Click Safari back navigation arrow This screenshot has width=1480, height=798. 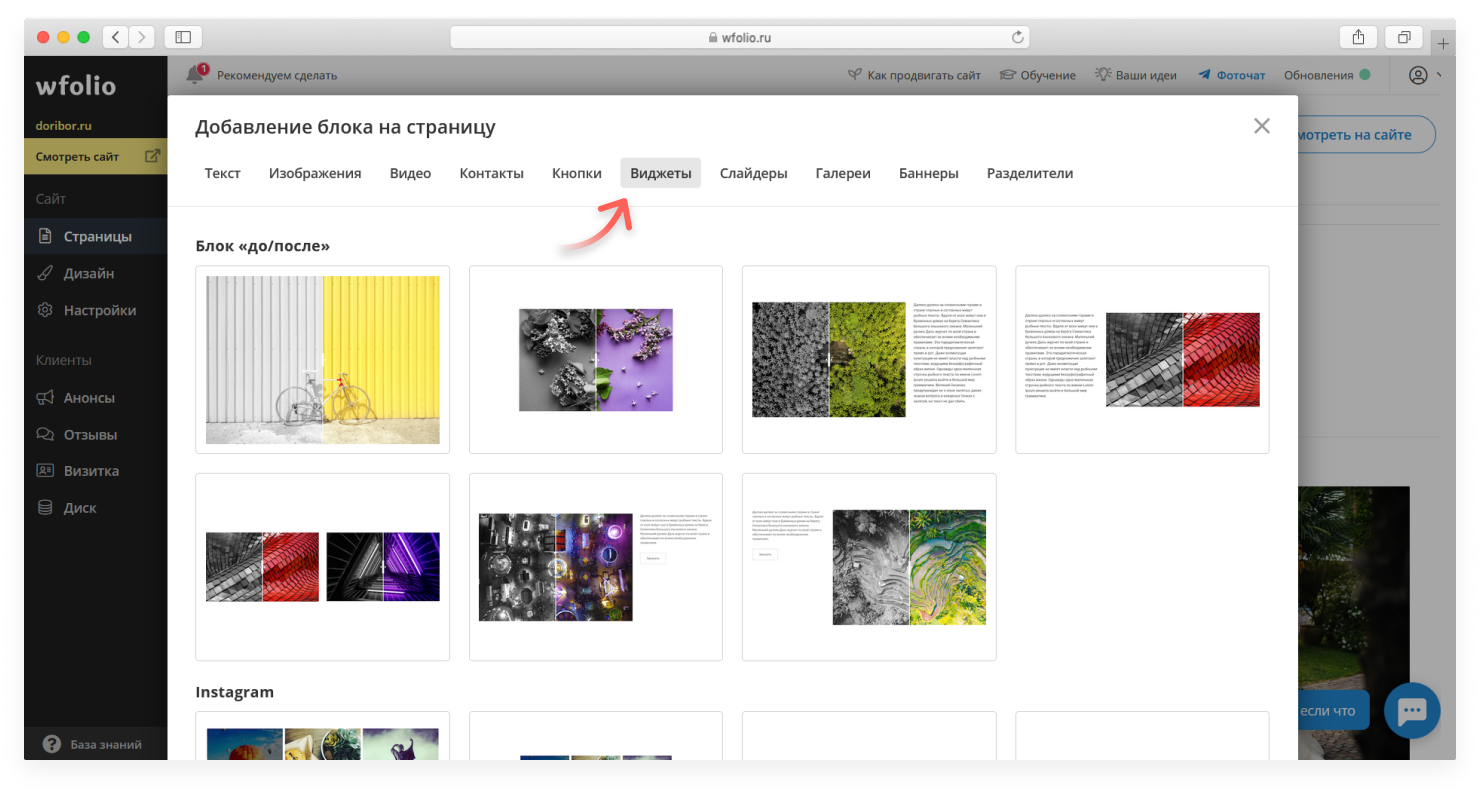point(116,37)
